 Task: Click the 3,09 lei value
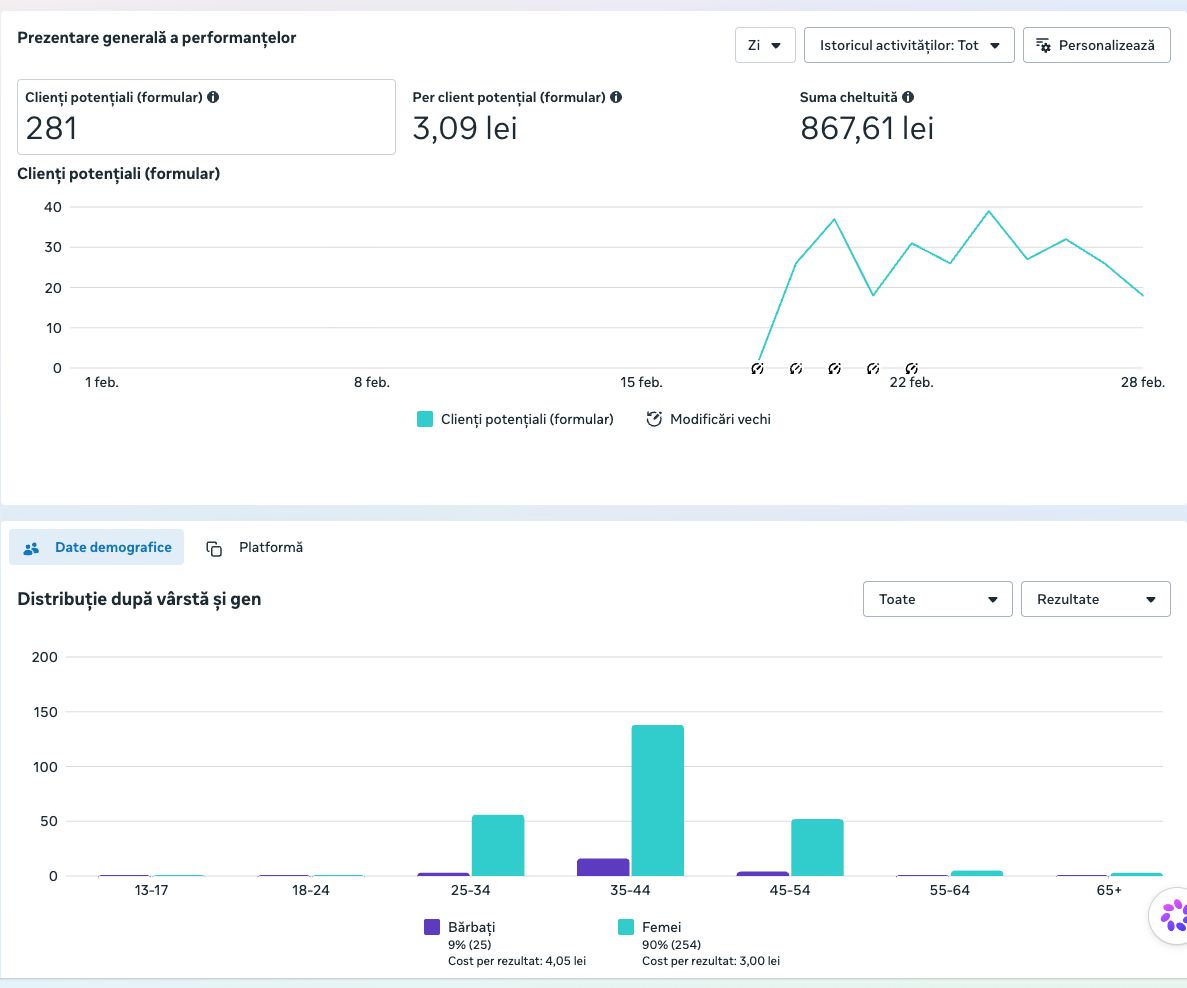click(x=465, y=128)
